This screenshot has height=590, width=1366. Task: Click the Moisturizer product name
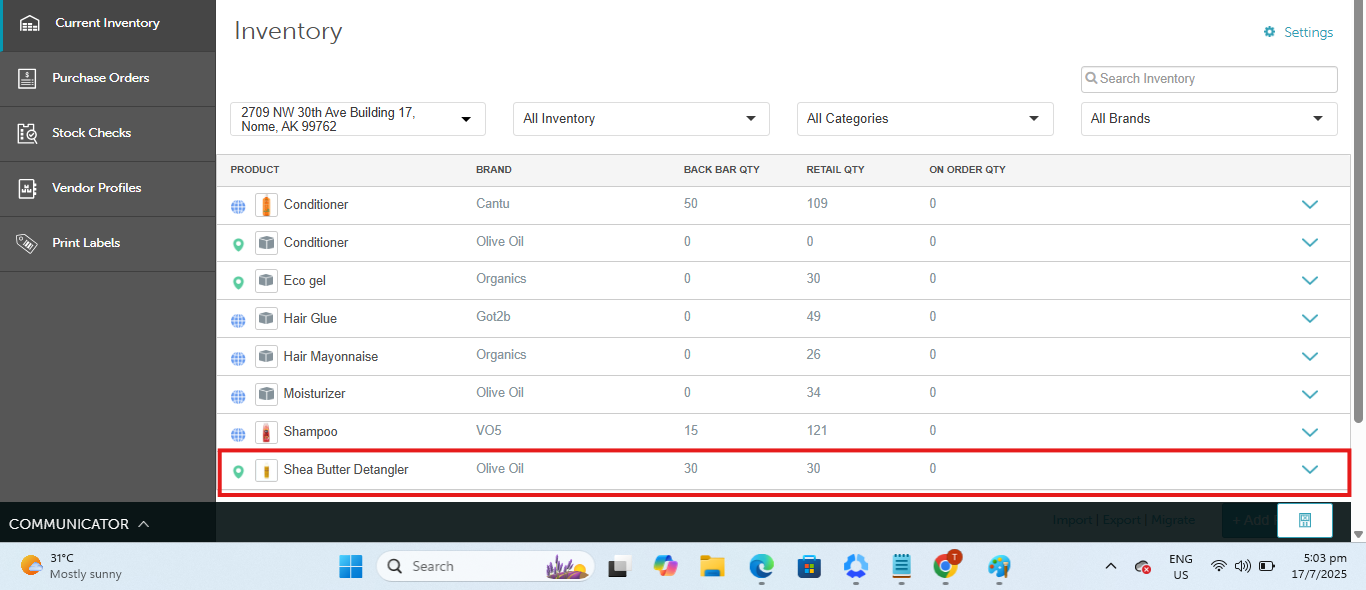pos(314,394)
